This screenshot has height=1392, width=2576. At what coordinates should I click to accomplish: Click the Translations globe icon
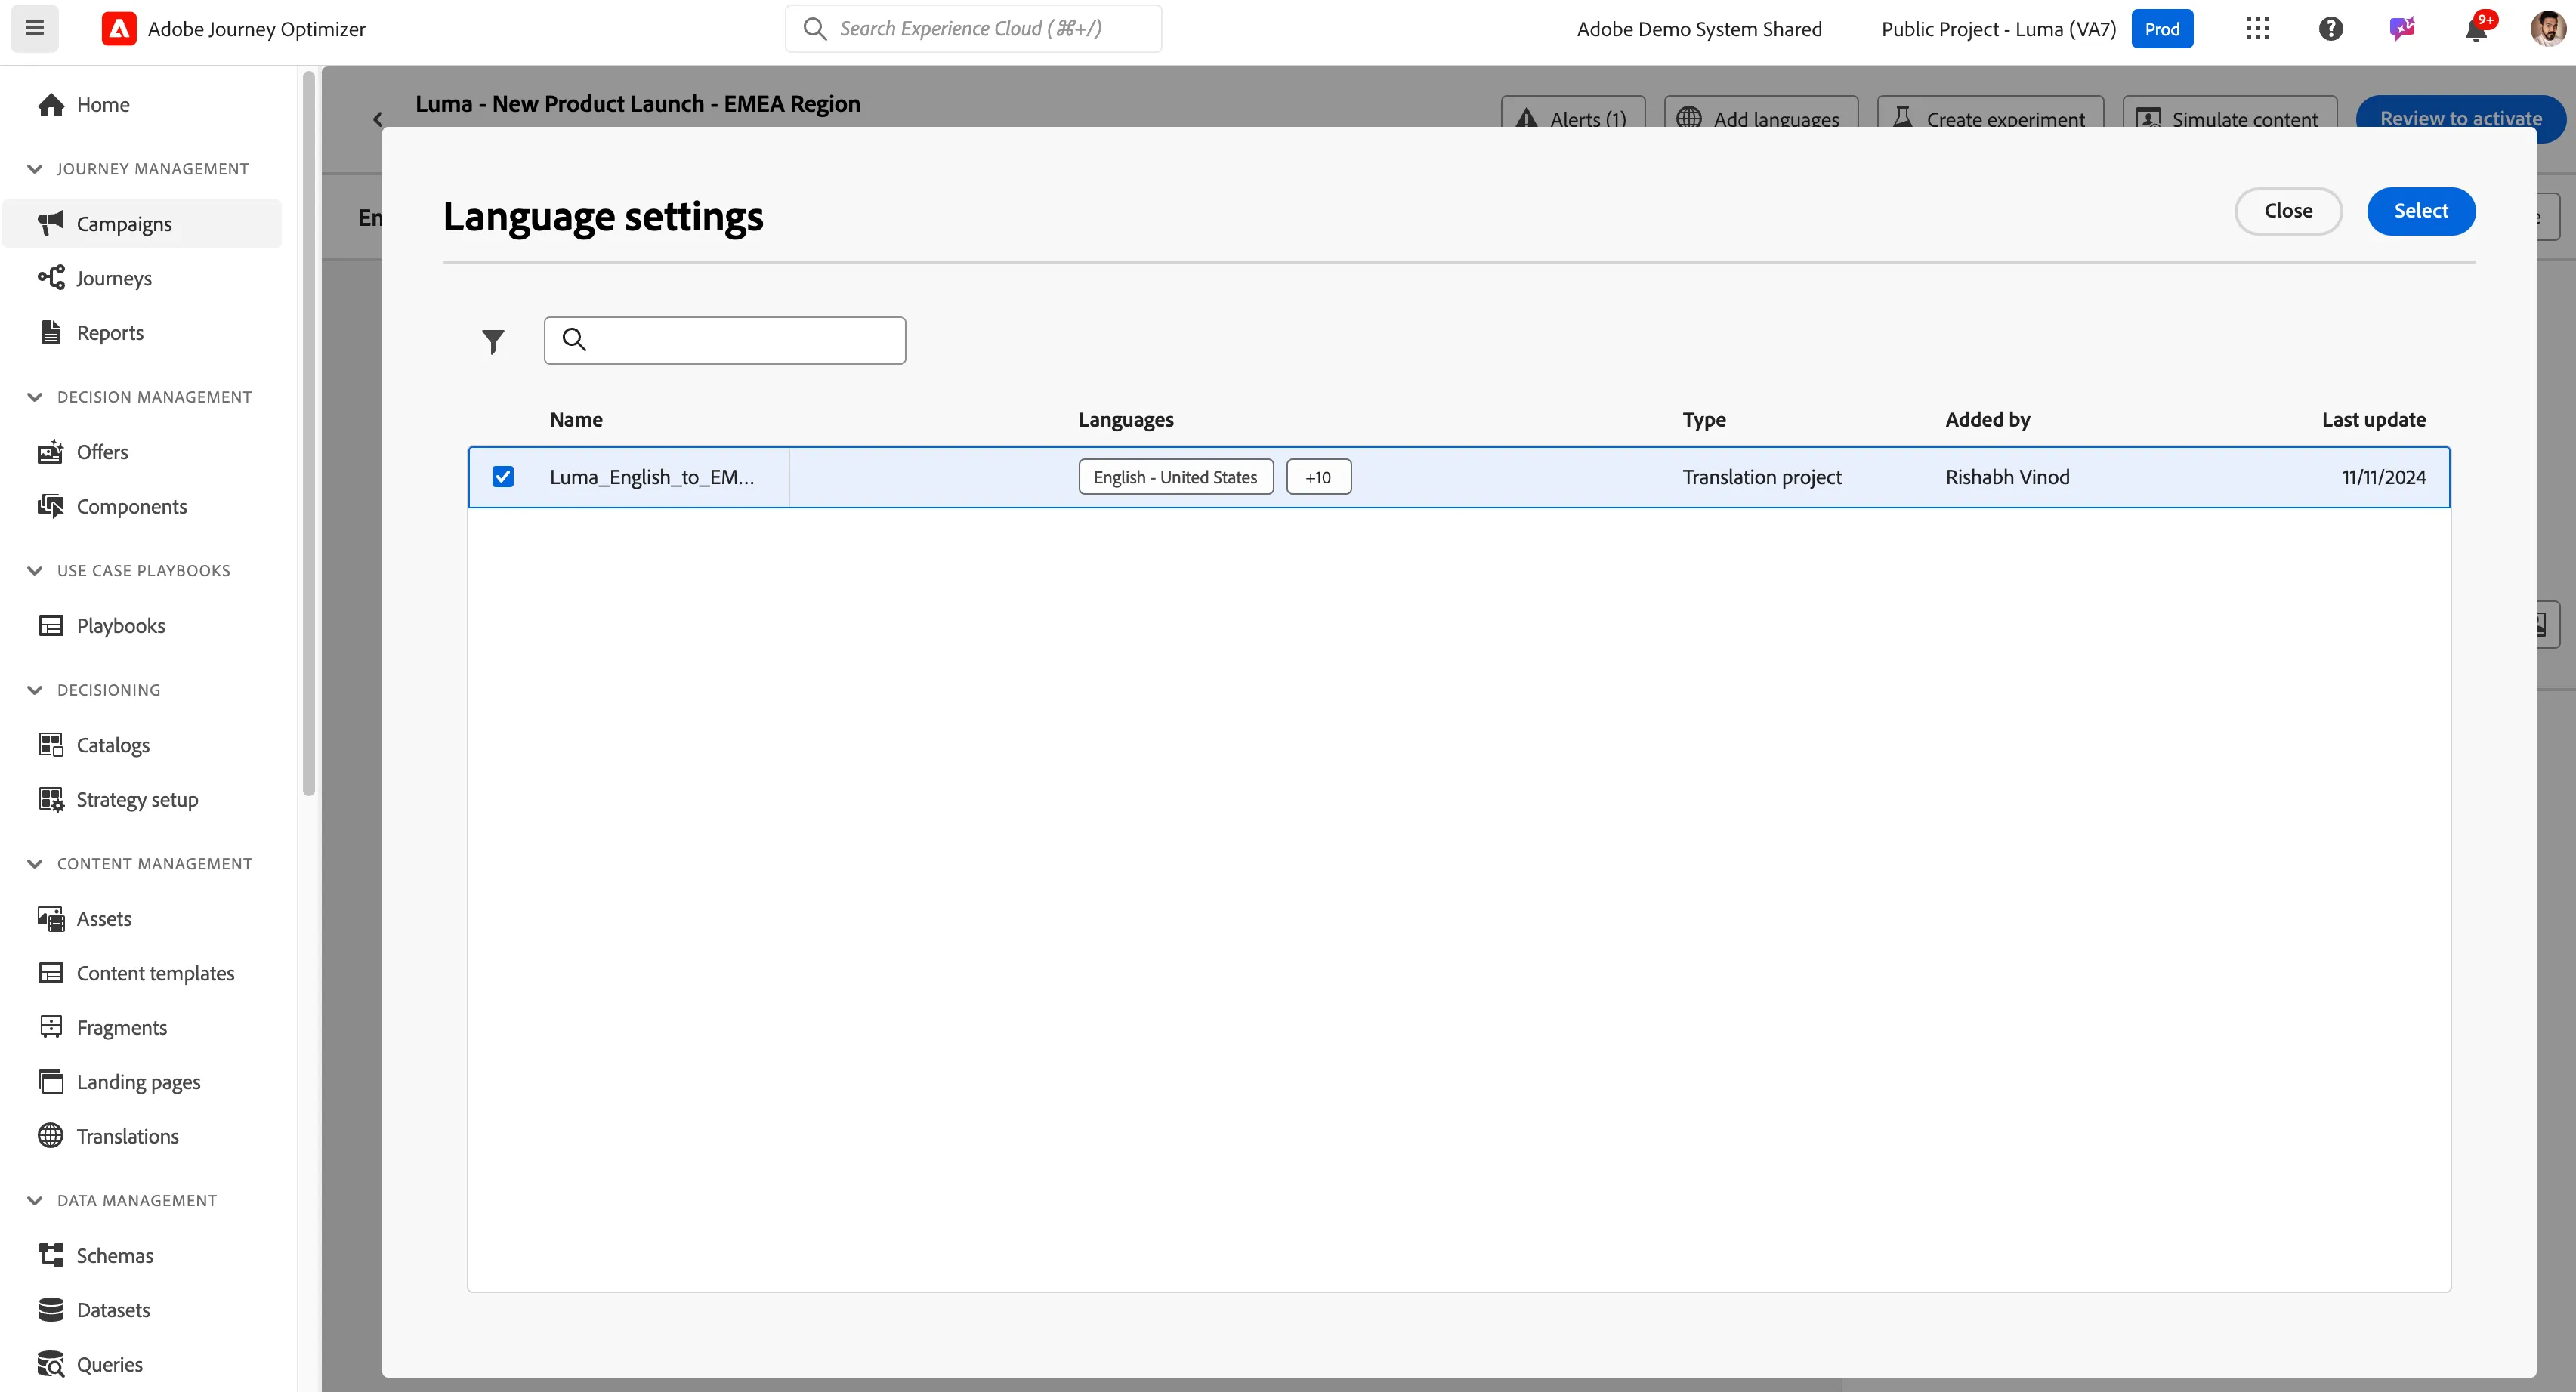click(x=51, y=1136)
